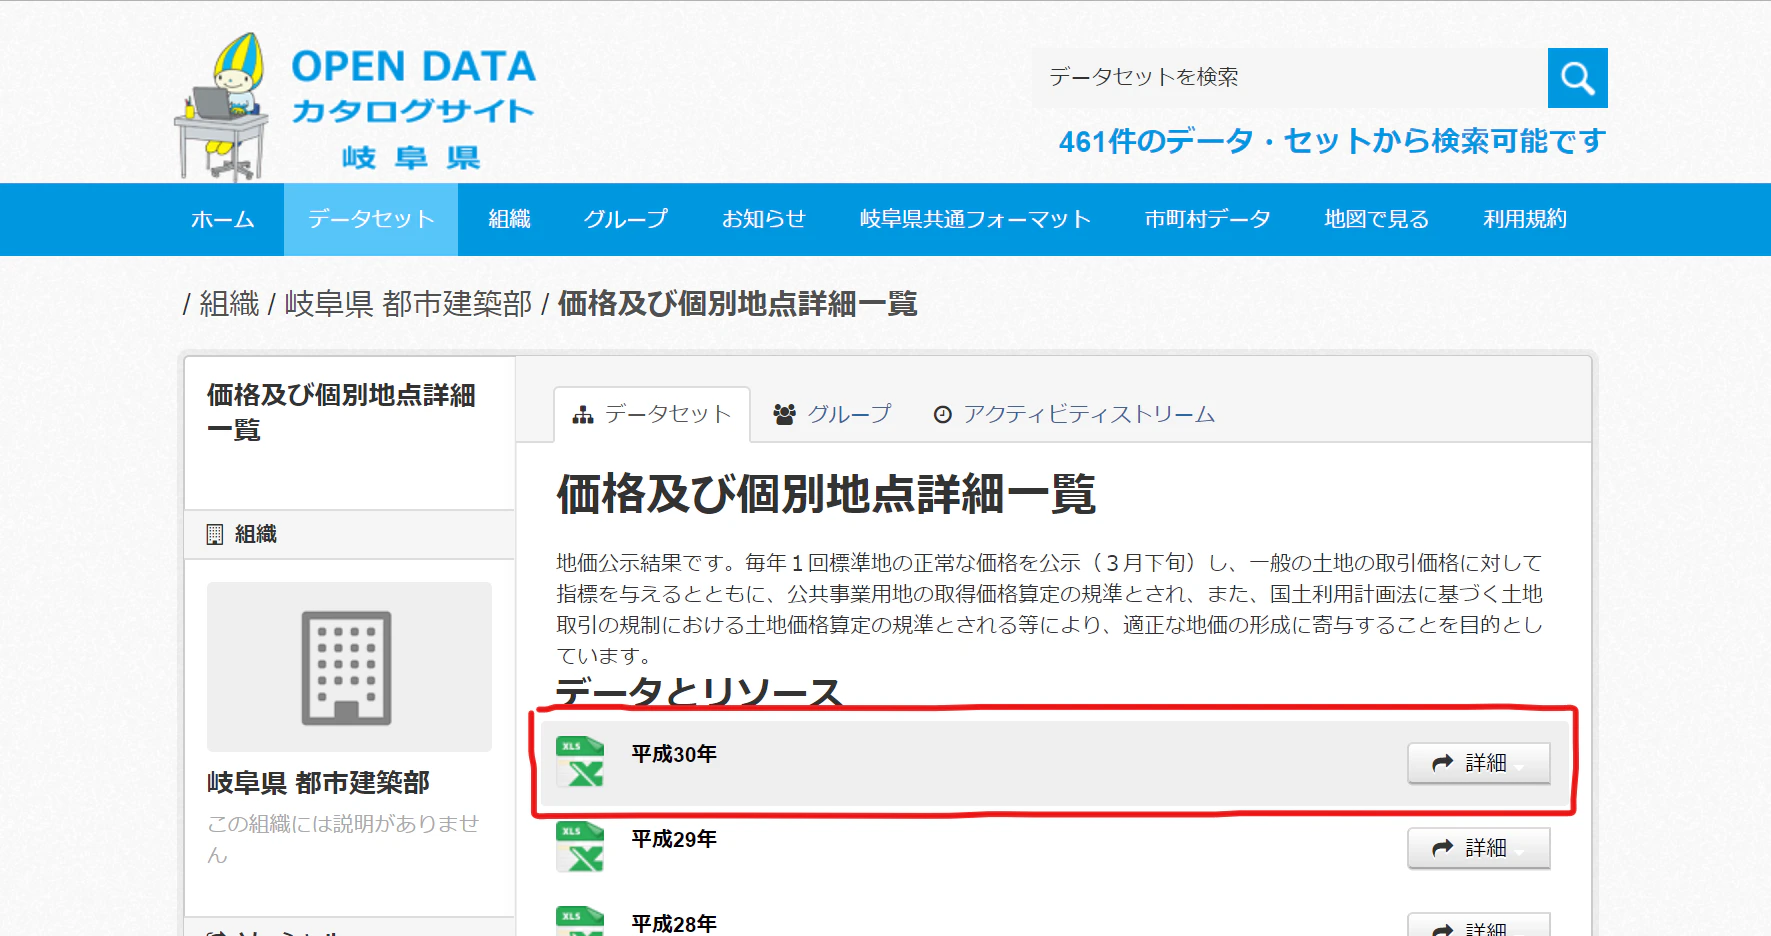Go to ホーム in the navigation bar
The height and width of the screenshot is (936, 1771).
(223, 219)
